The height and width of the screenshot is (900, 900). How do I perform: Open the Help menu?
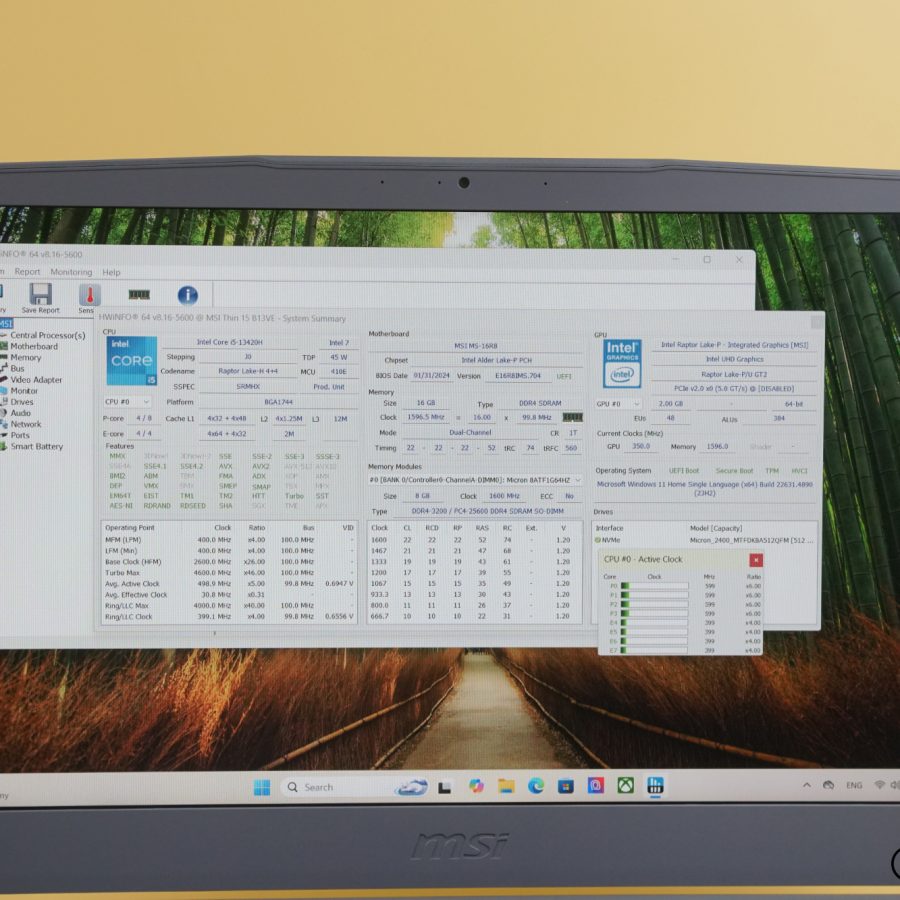click(111, 272)
